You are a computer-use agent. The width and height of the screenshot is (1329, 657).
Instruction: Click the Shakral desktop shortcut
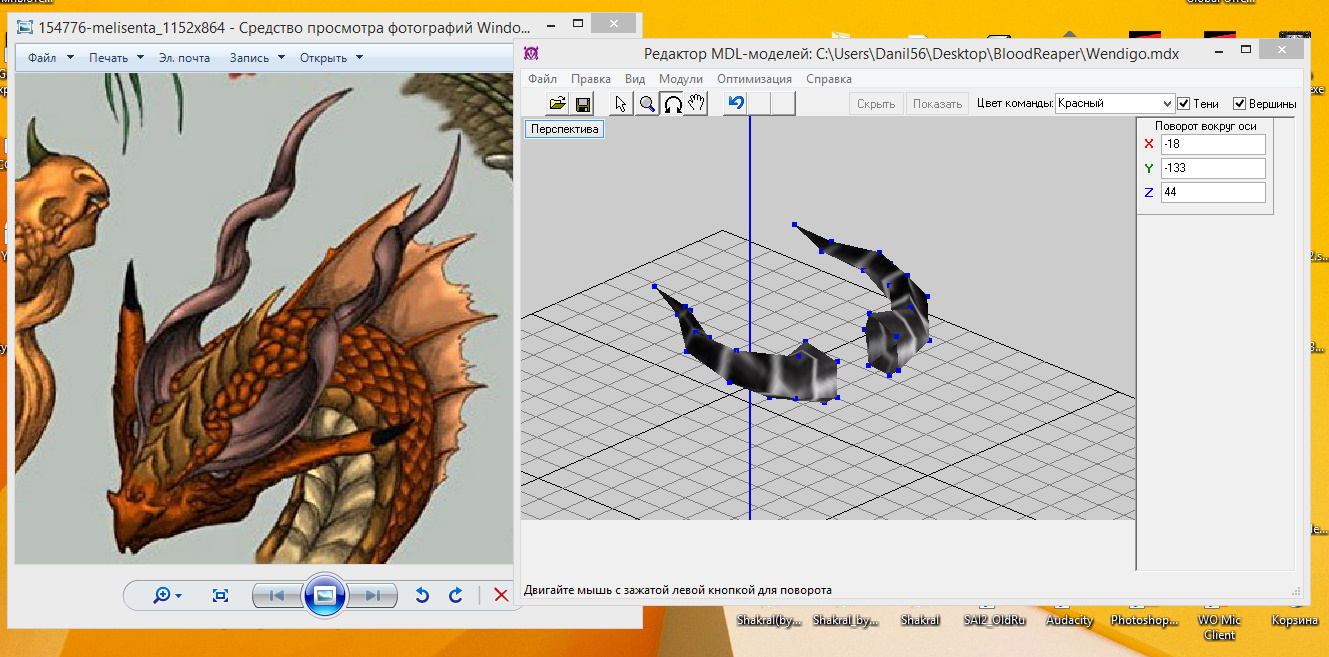(x=920, y=620)
